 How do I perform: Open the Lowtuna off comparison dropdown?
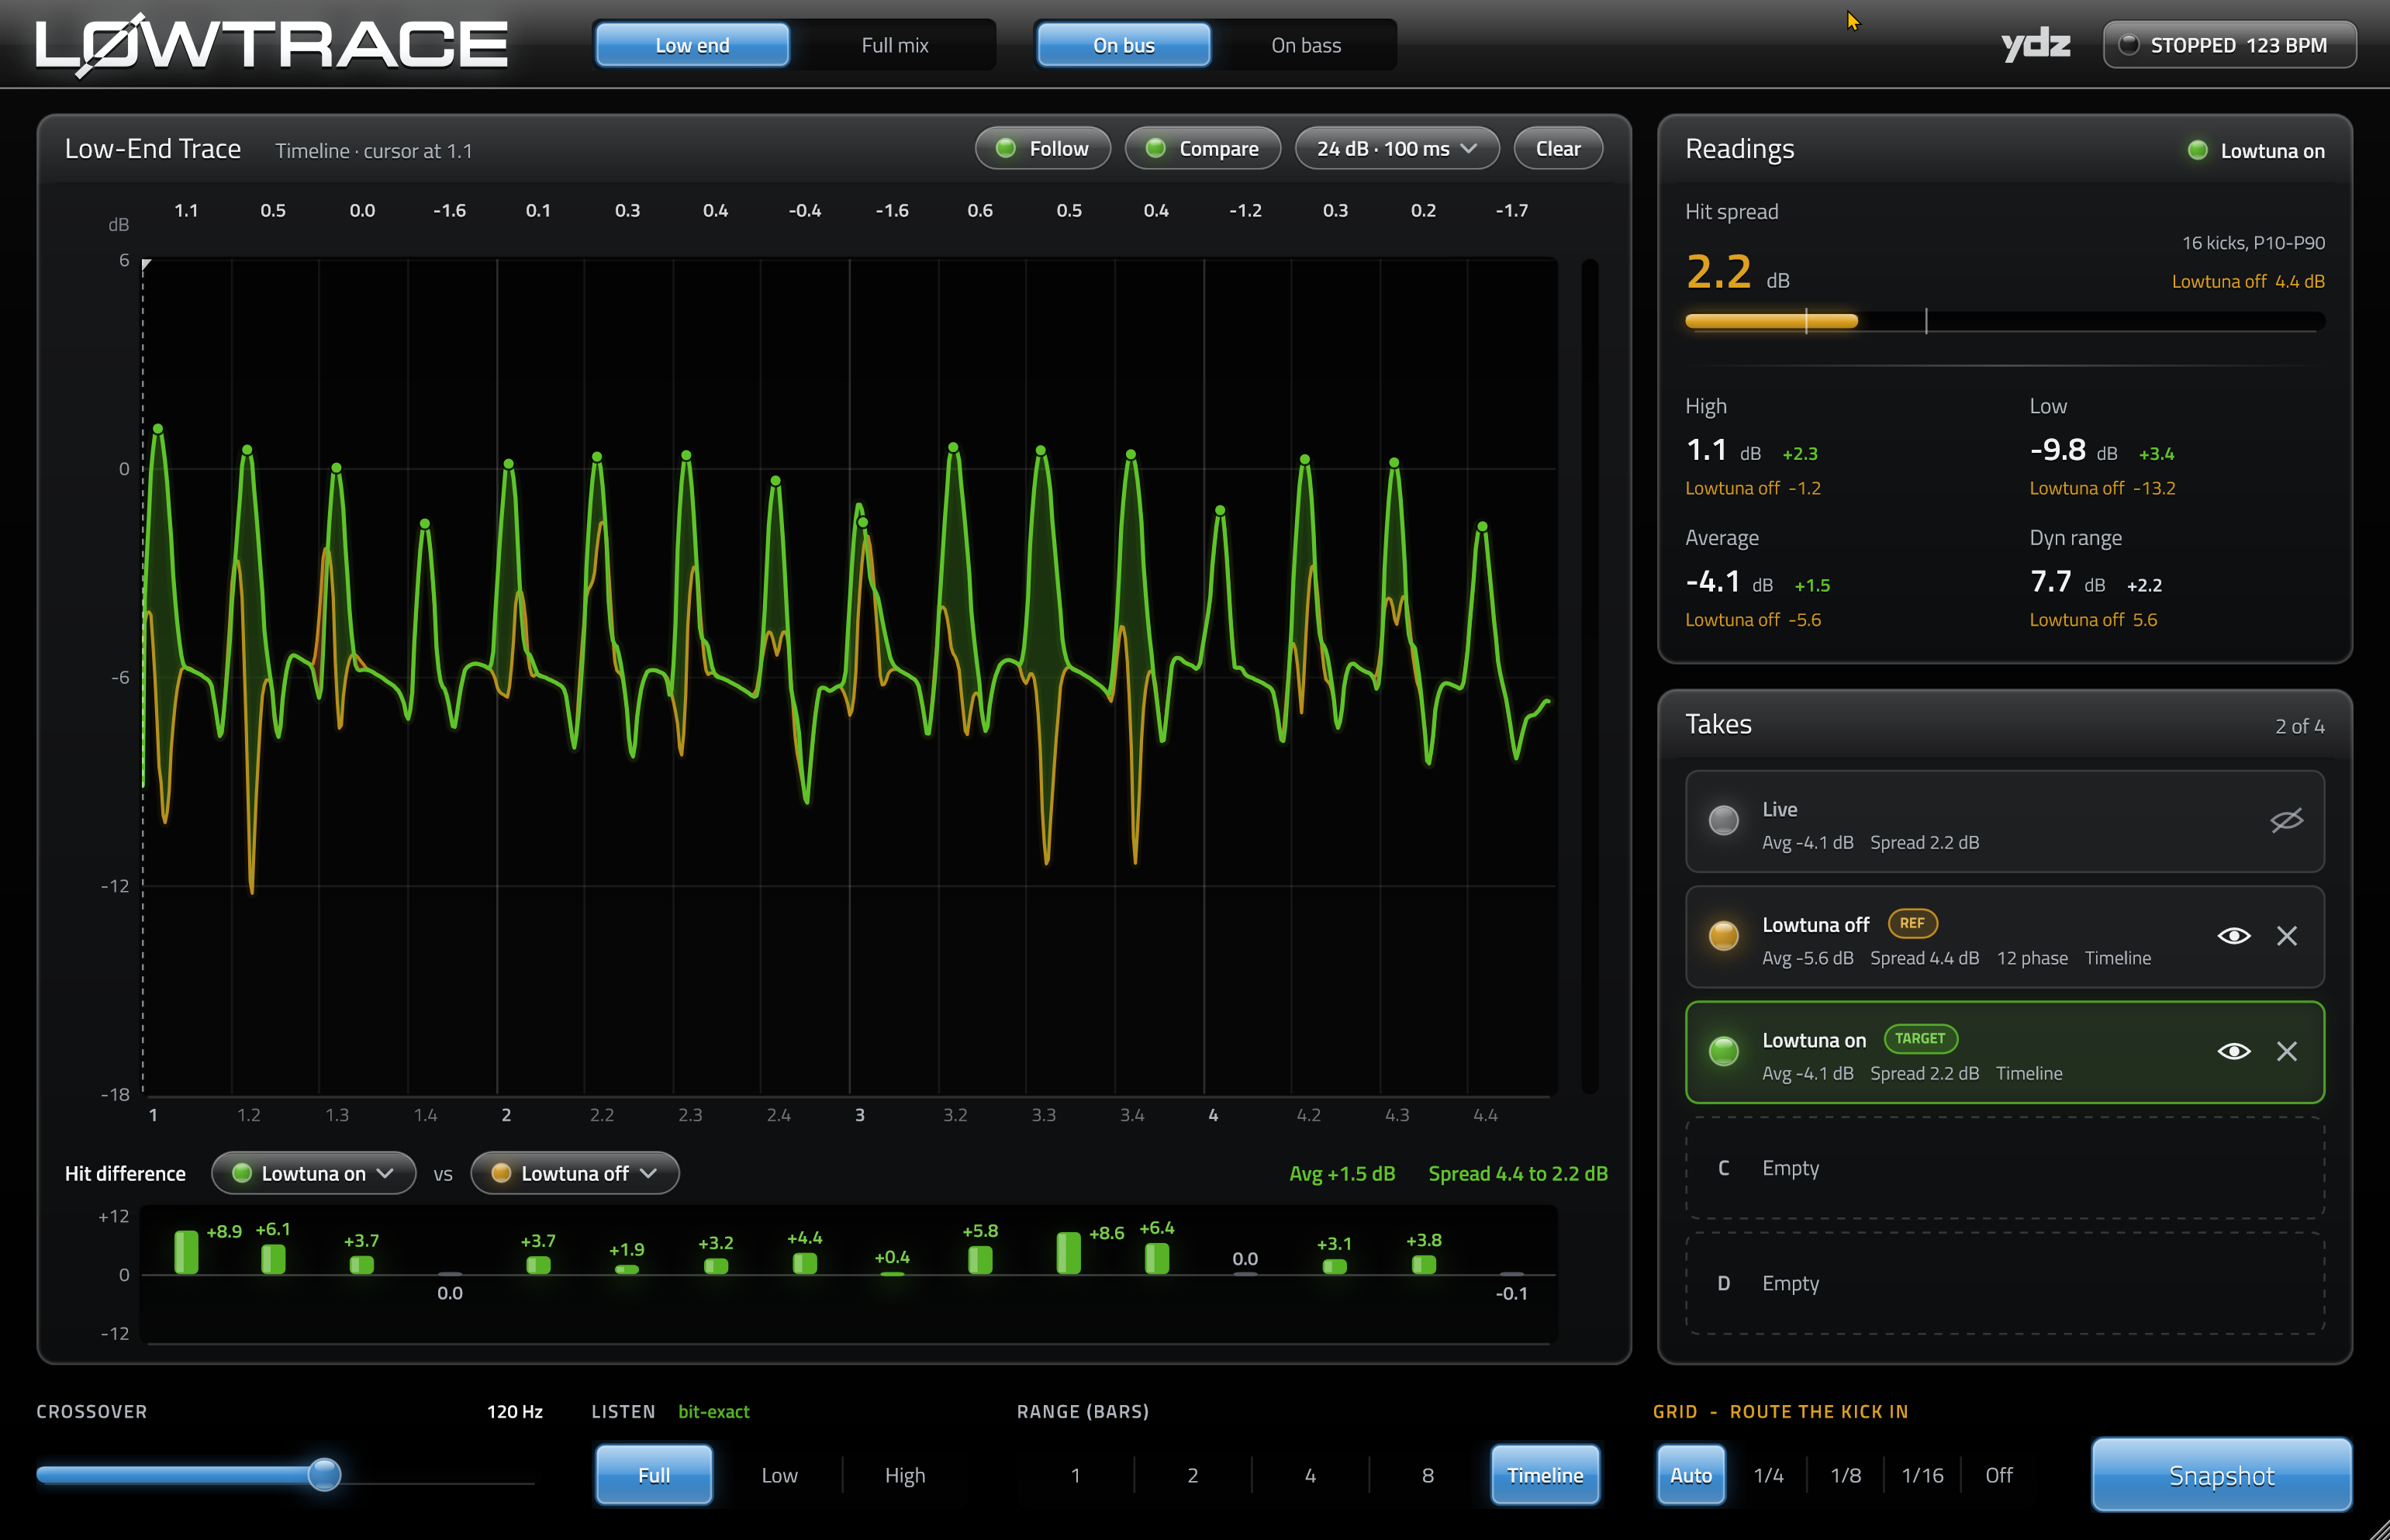pos(575,1173)
